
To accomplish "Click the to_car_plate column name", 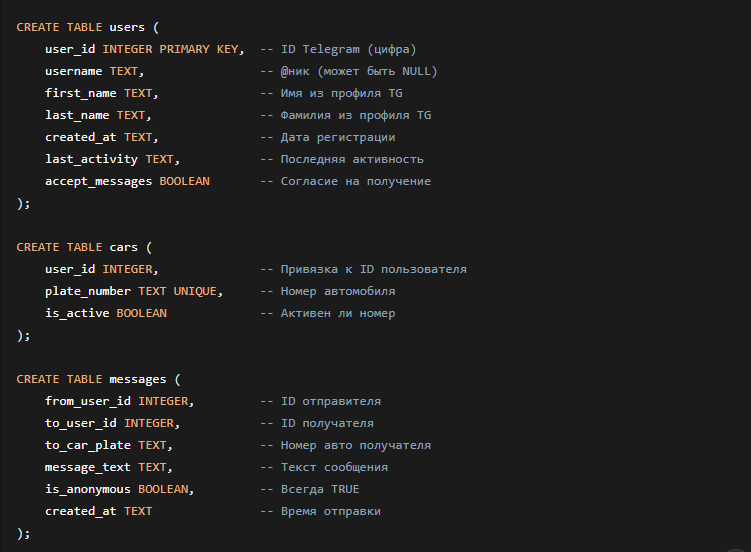I will click(x=87, y=445).
